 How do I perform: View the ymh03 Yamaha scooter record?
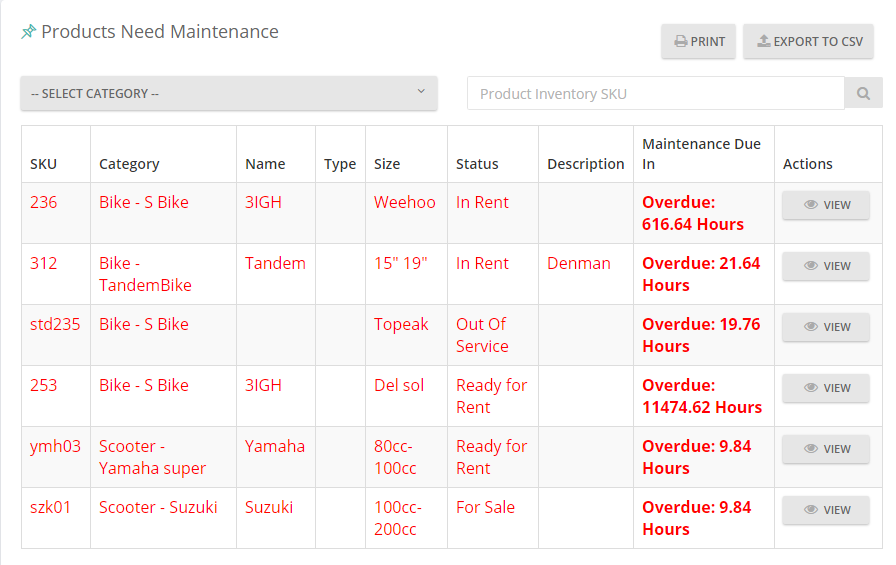[826, 449]
